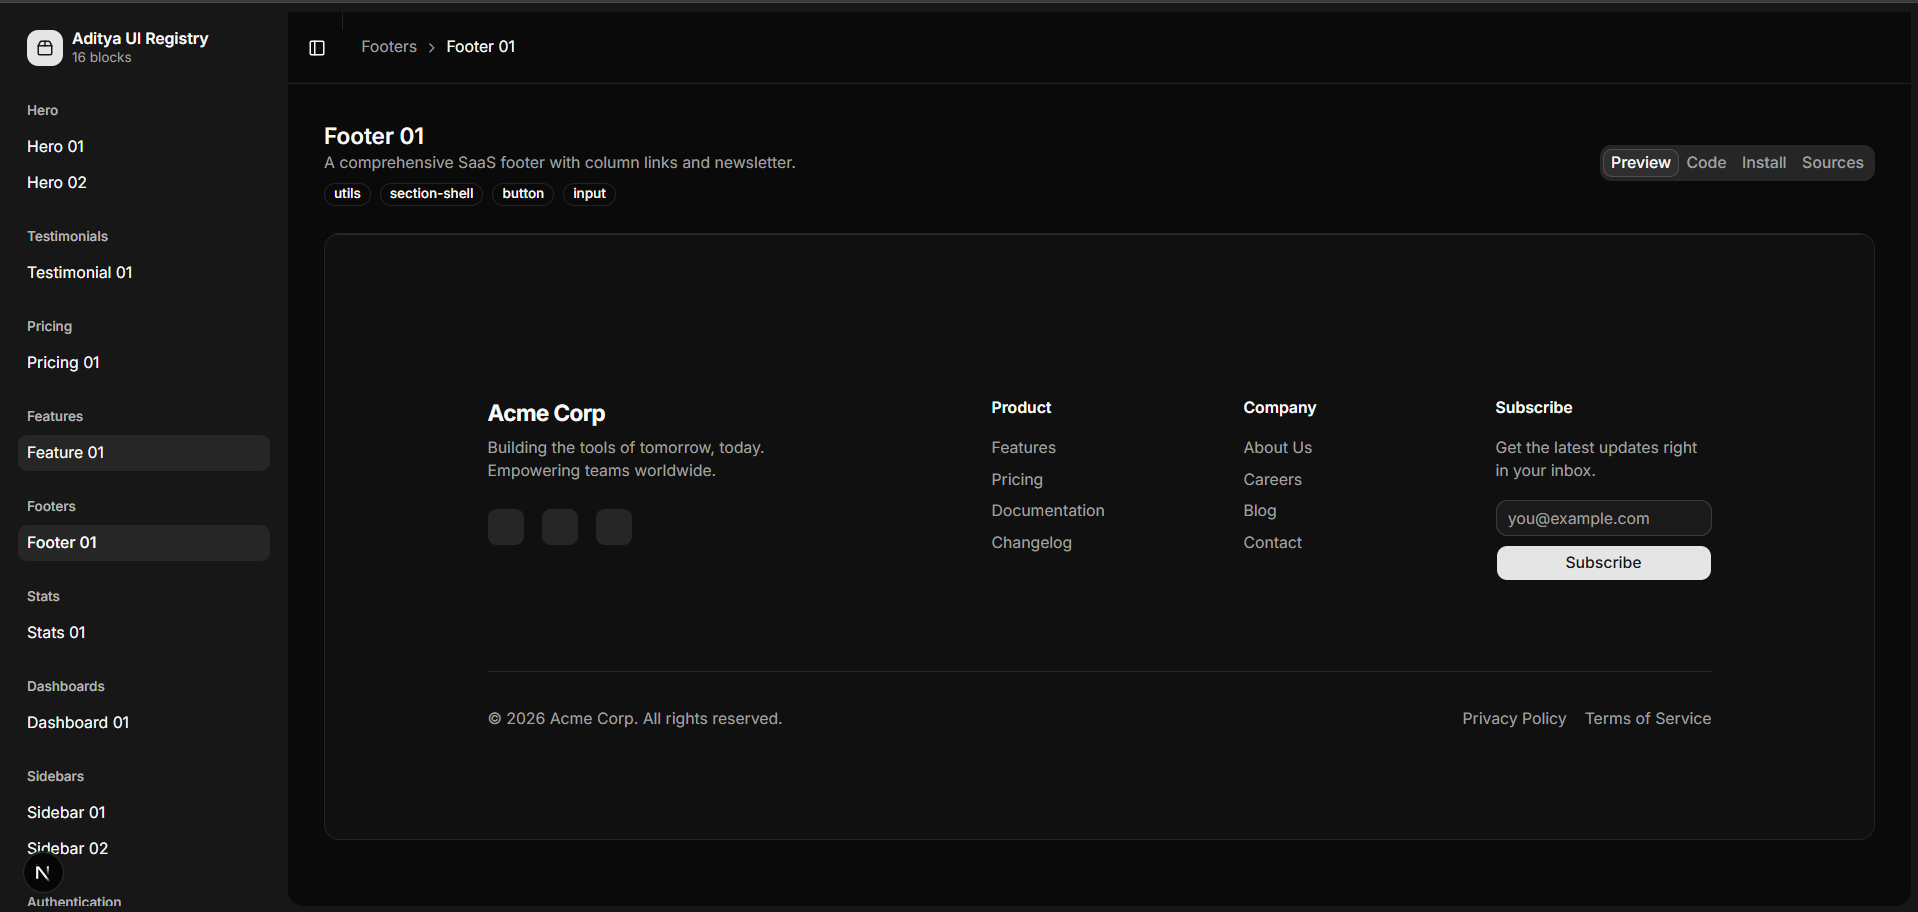Click the Acme Corp brand heading

click(x=546, y=414)
